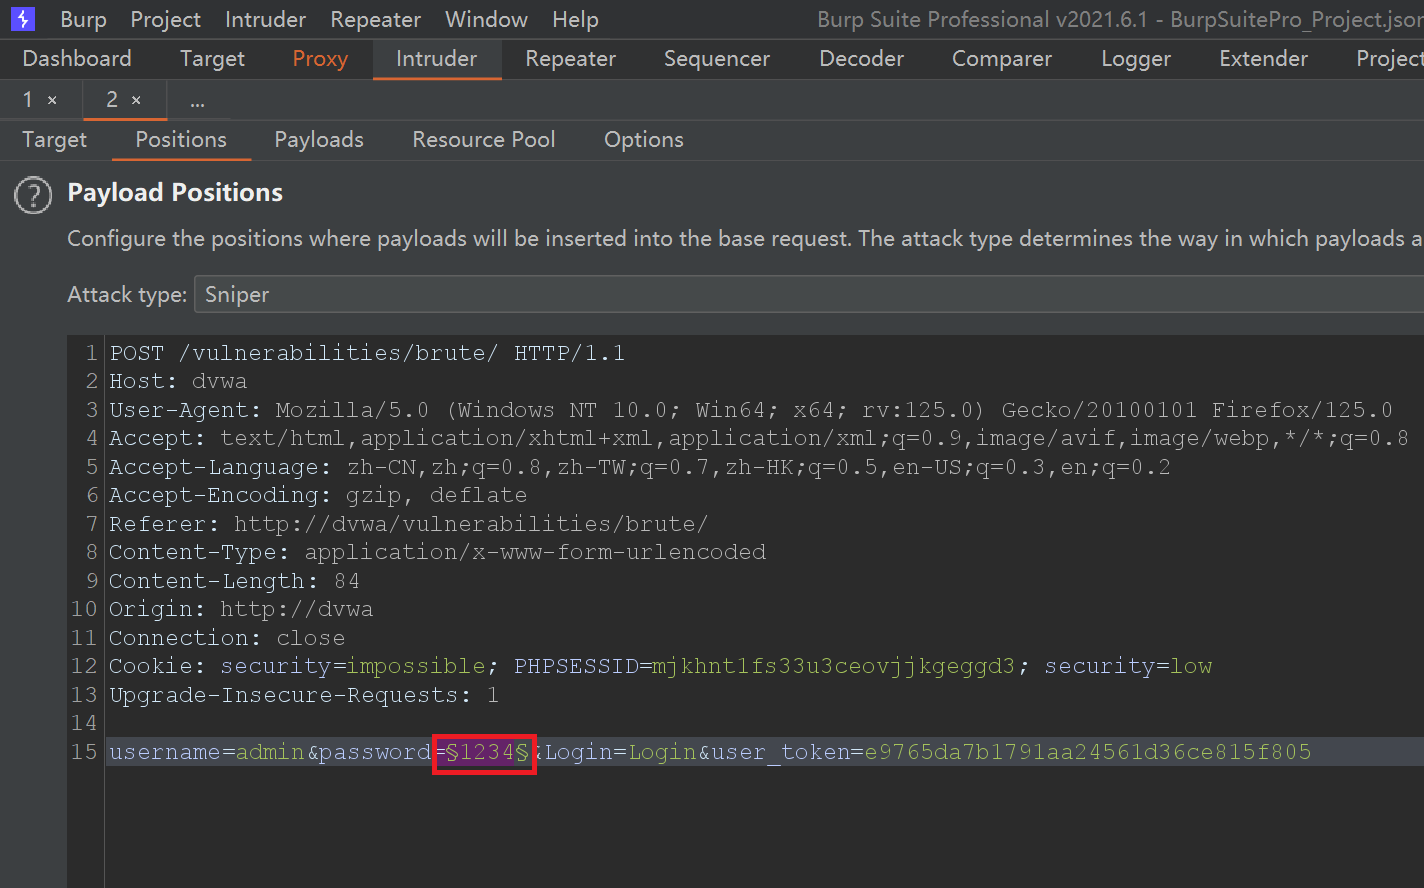
Task: Click the 'Login=Login' parameter
Action: (x=620, y=752)
